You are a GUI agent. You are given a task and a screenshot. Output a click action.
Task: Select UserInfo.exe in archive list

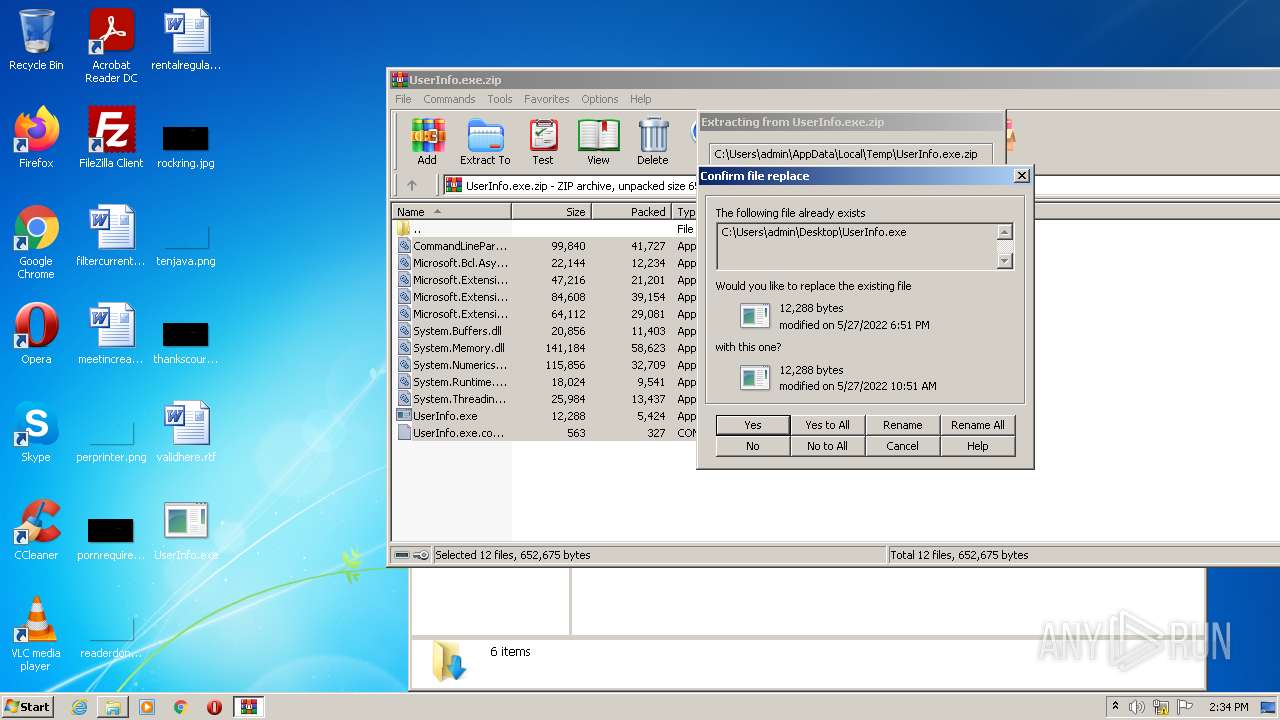(x=546, y=416)
